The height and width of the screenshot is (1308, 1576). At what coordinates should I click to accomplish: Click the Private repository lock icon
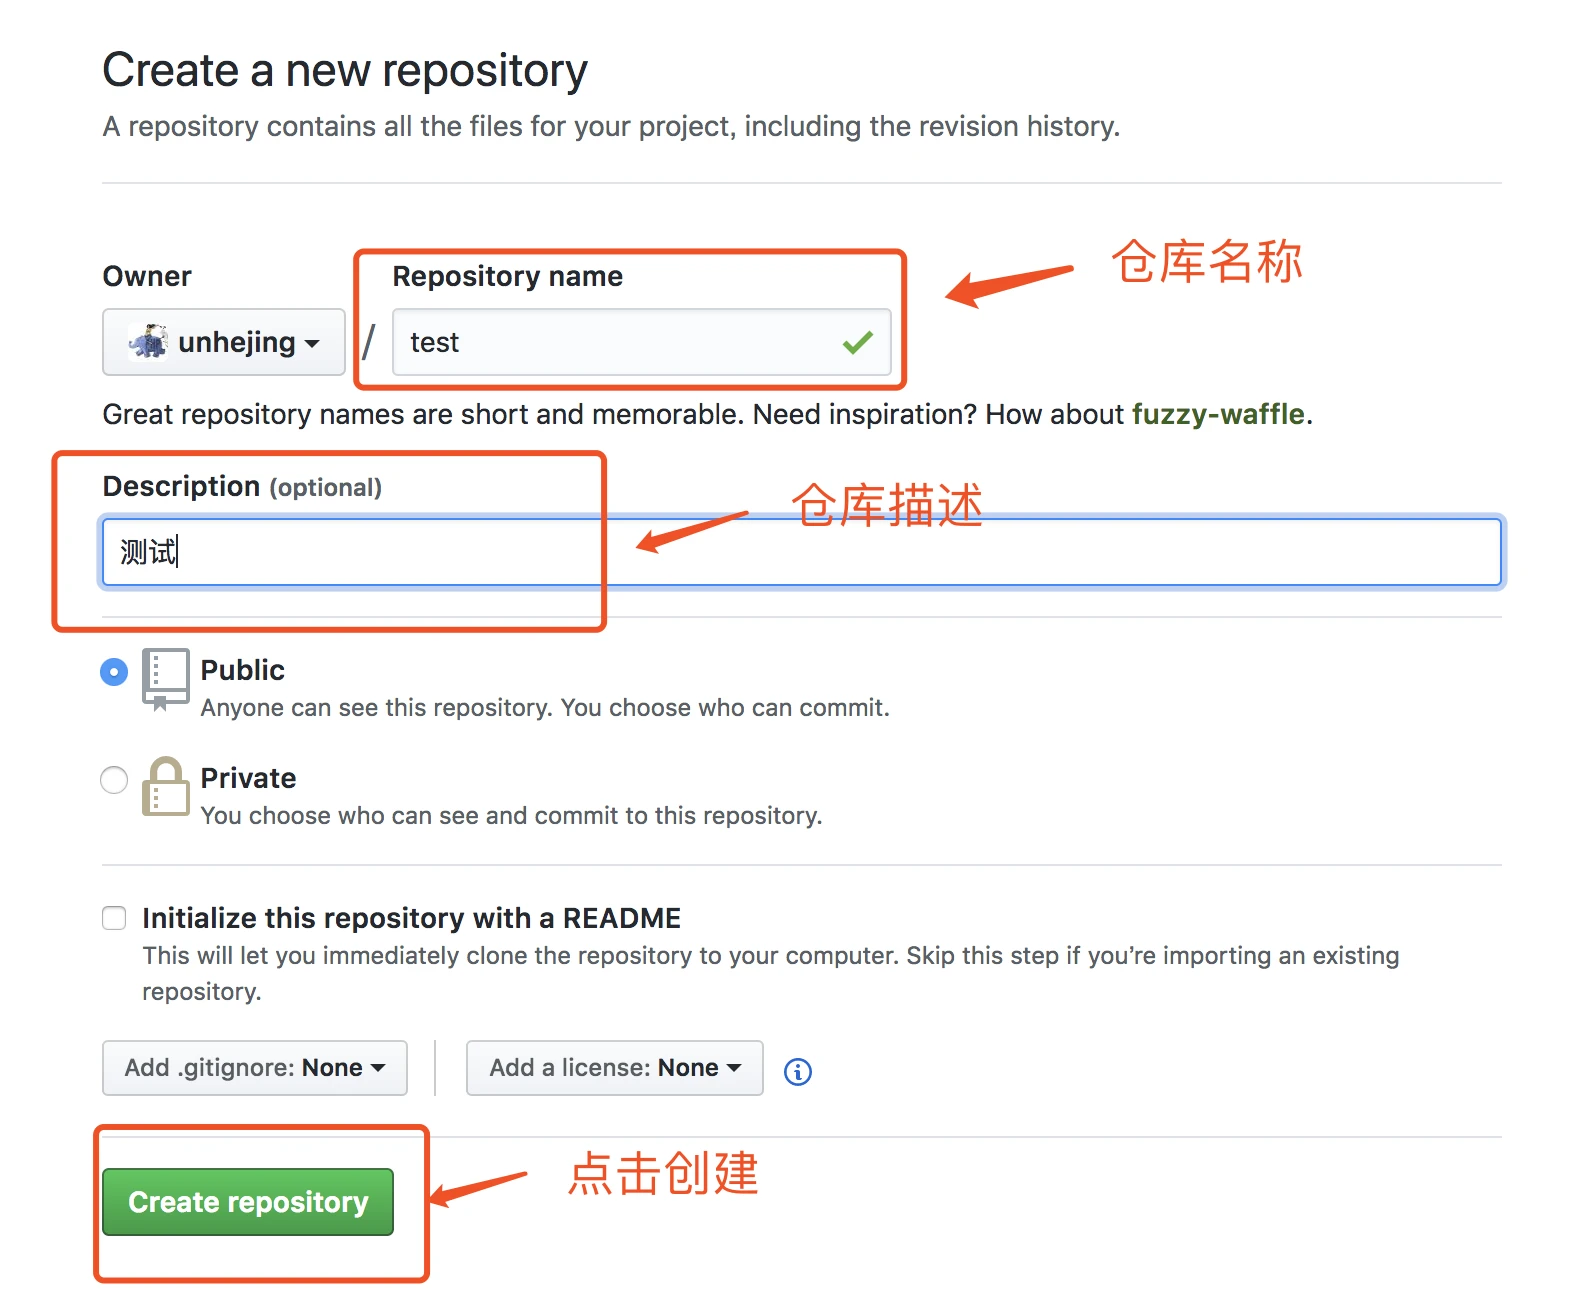tap(165, 786)
